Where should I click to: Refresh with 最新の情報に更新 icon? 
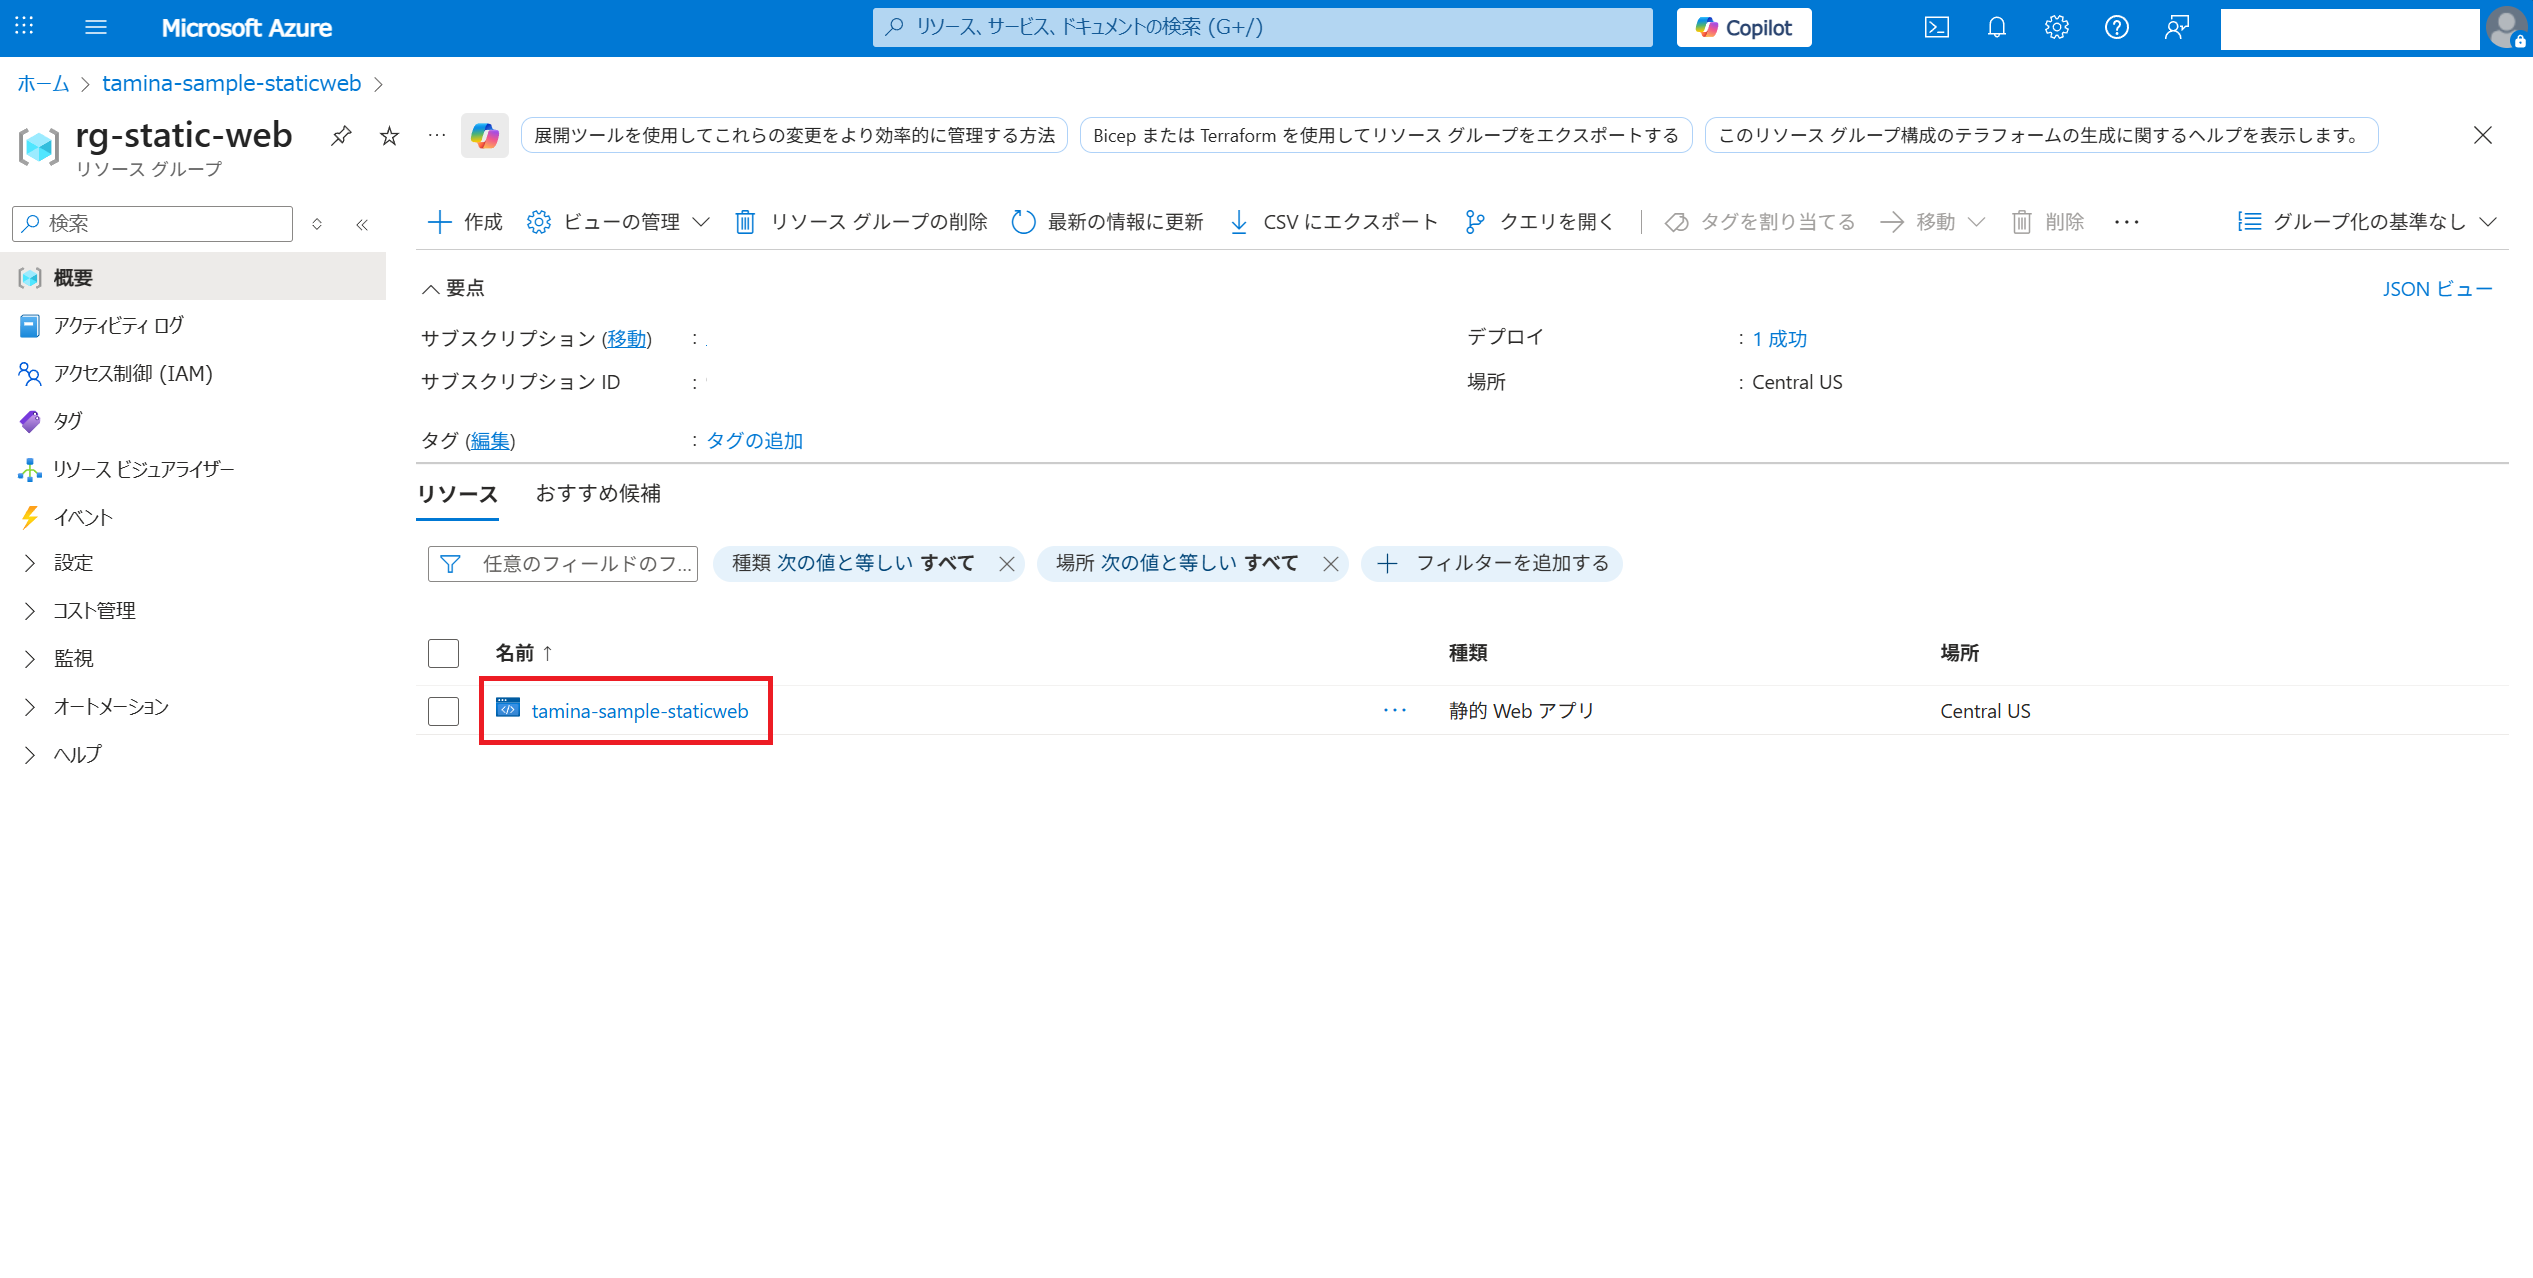pos(1022,222)
